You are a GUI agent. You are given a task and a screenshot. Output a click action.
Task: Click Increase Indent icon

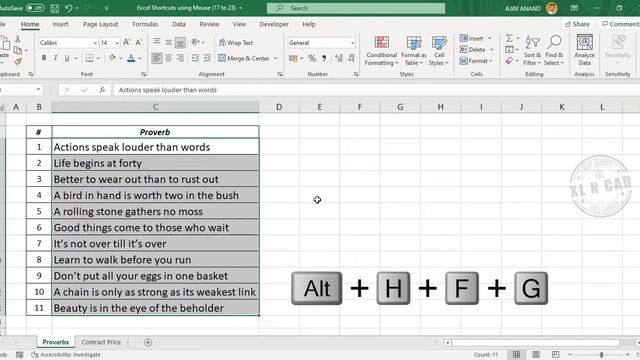point(207,58)
